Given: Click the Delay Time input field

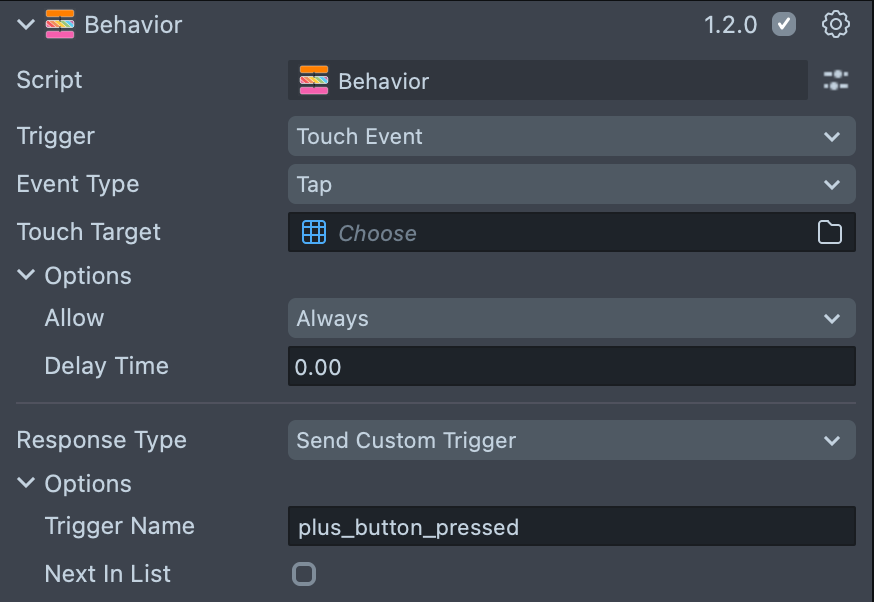Looking at the screenshot, I should coord(571,367).
